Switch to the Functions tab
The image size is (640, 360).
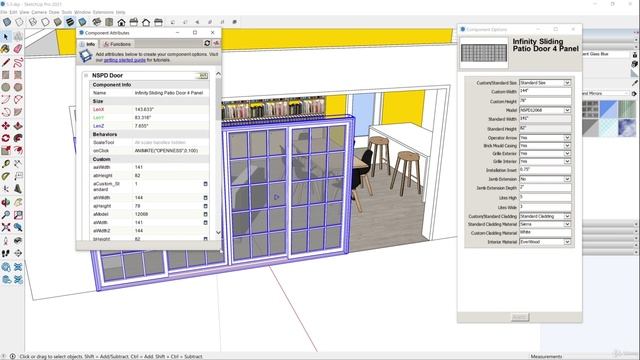pyautogui.click(x=117, y=44)
